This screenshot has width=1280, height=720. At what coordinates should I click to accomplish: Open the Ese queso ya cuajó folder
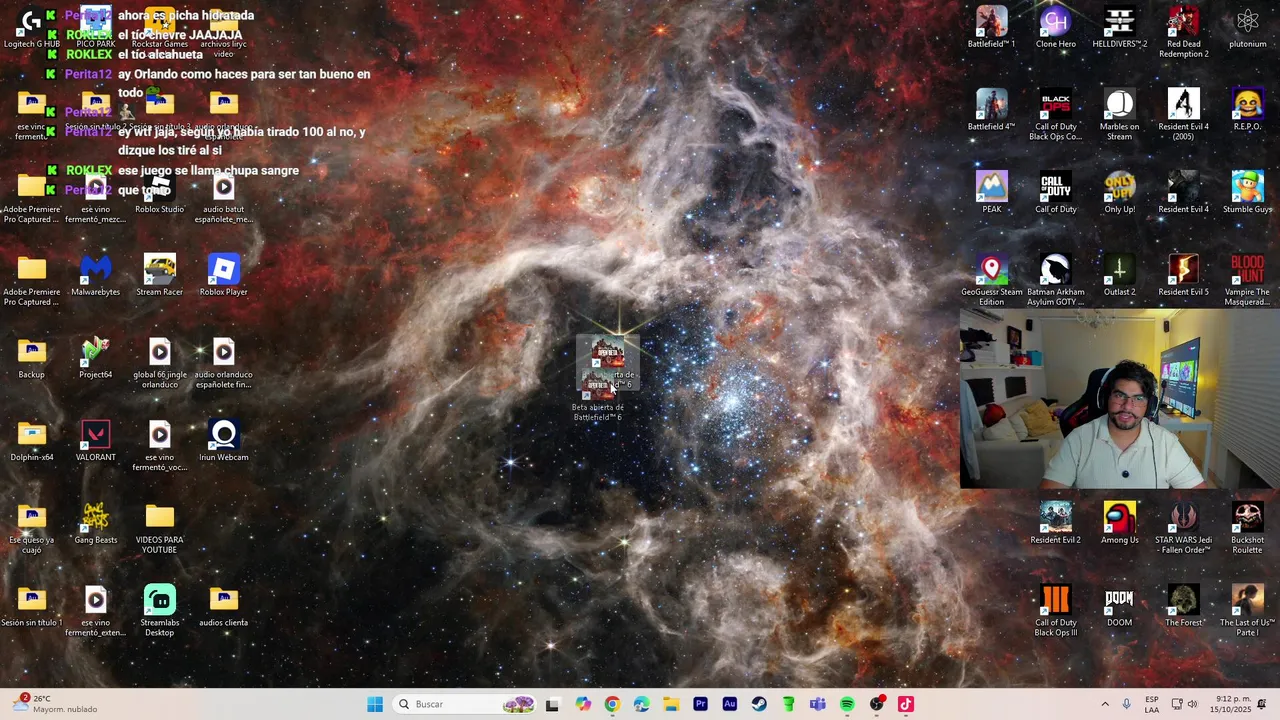click(x=31, y=529)
